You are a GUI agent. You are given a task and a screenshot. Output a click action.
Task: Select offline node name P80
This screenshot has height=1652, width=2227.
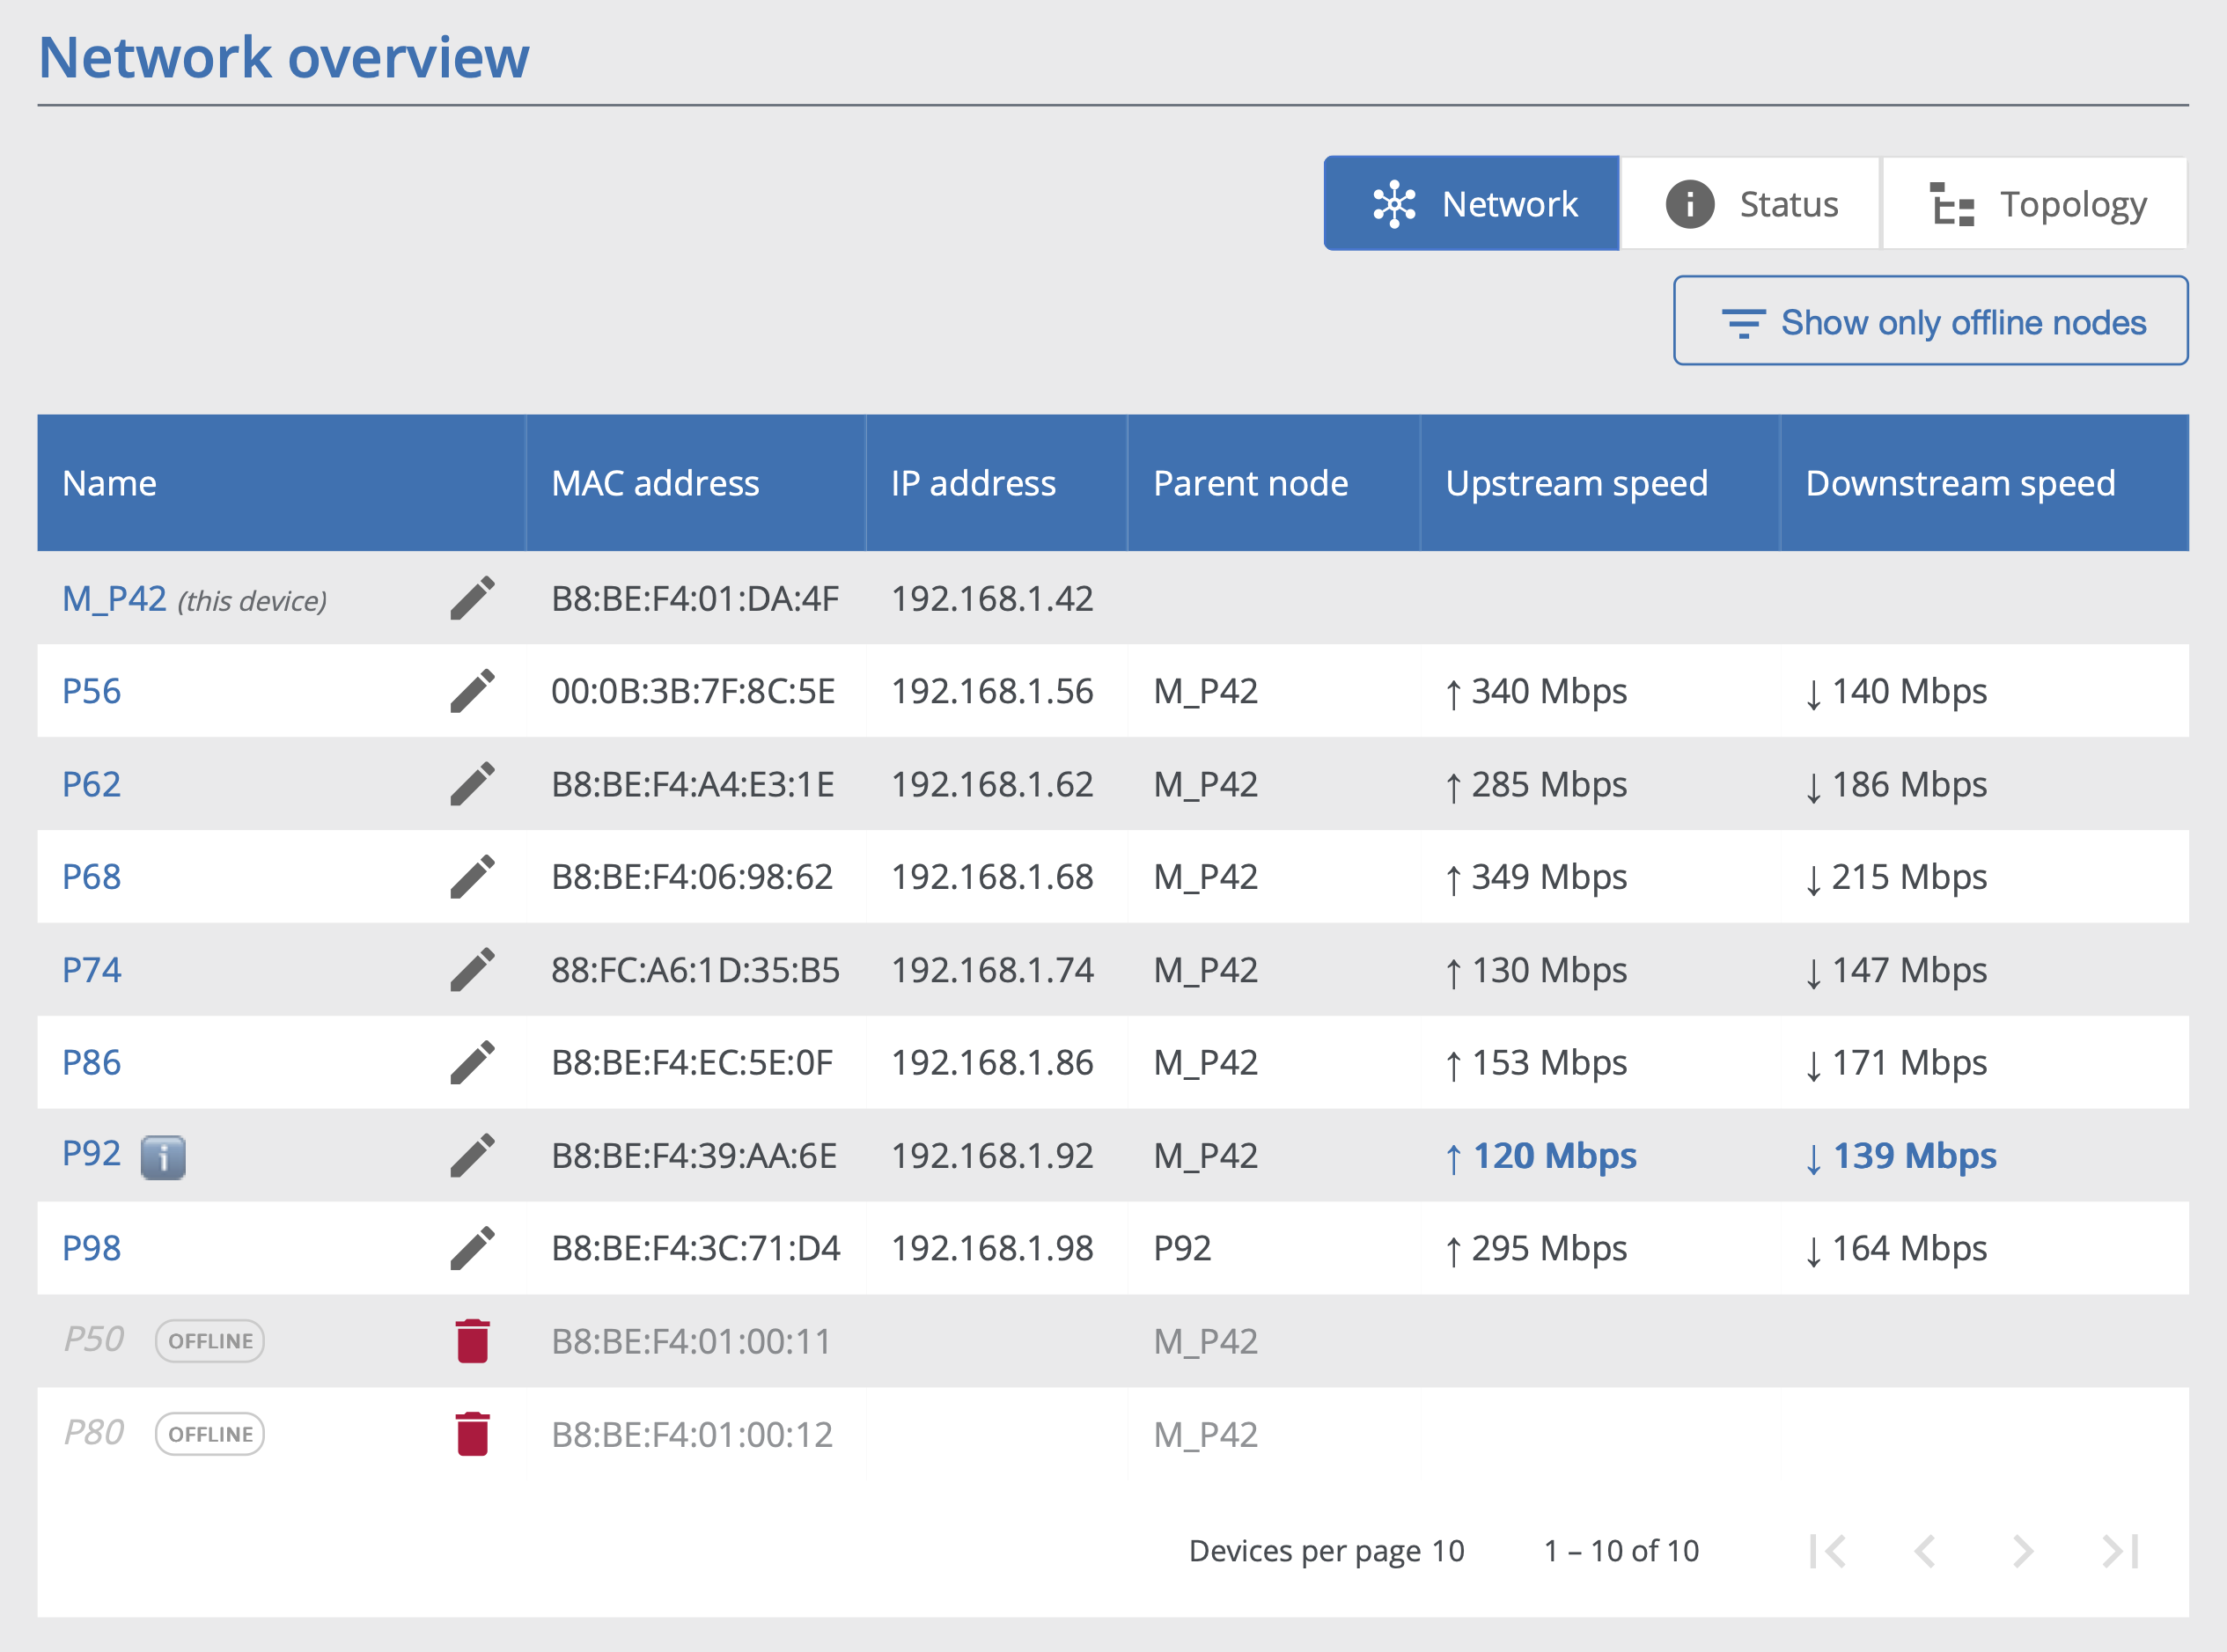click(x=94, y=1433)
